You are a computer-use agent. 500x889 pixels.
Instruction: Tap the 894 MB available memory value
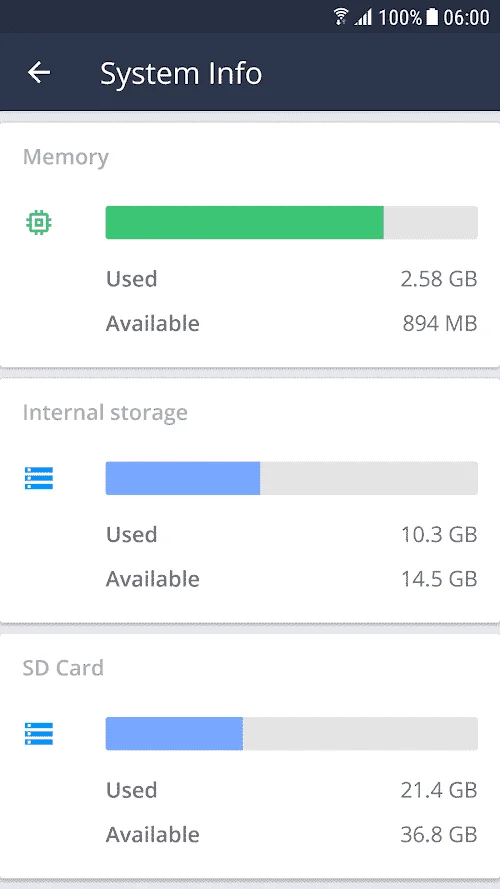[440, 324]
